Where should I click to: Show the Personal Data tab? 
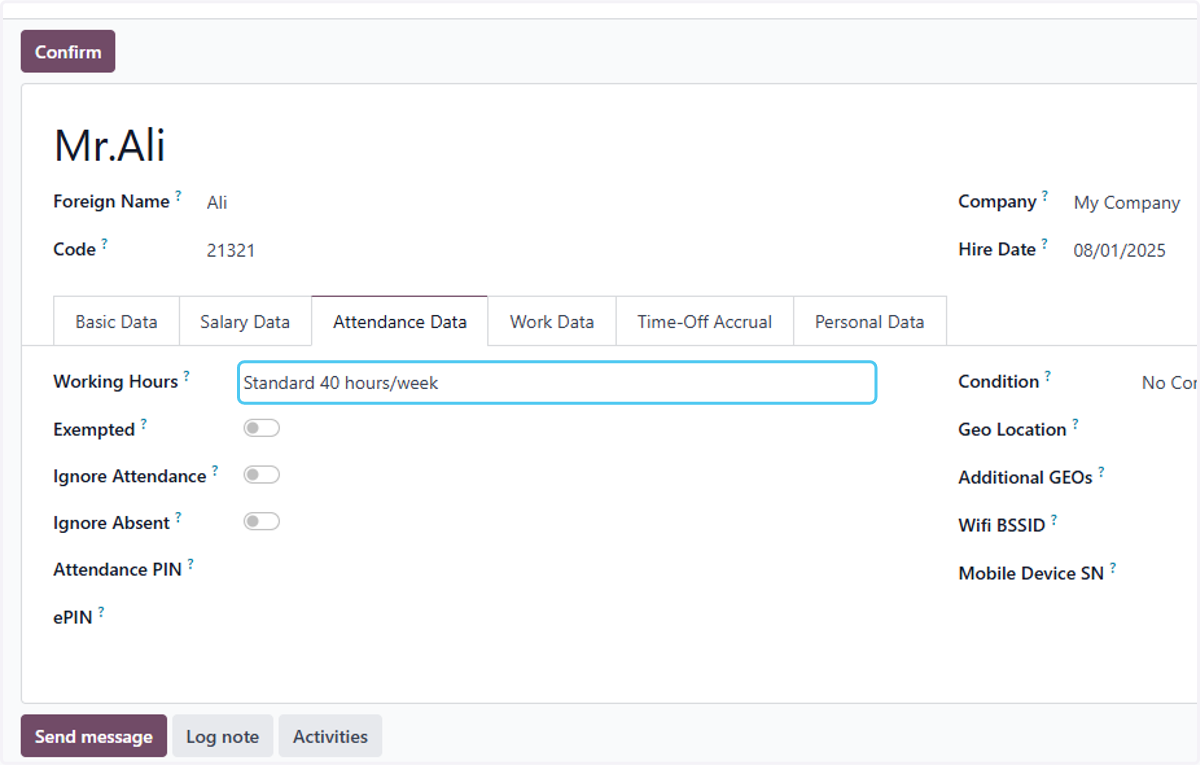(x=869, y=321)
